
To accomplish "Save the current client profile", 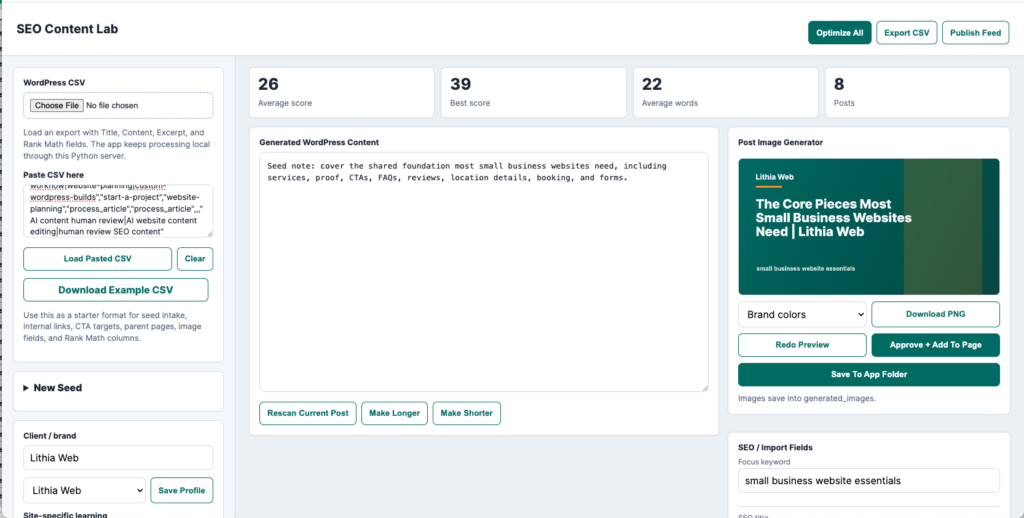I will 182,491.
